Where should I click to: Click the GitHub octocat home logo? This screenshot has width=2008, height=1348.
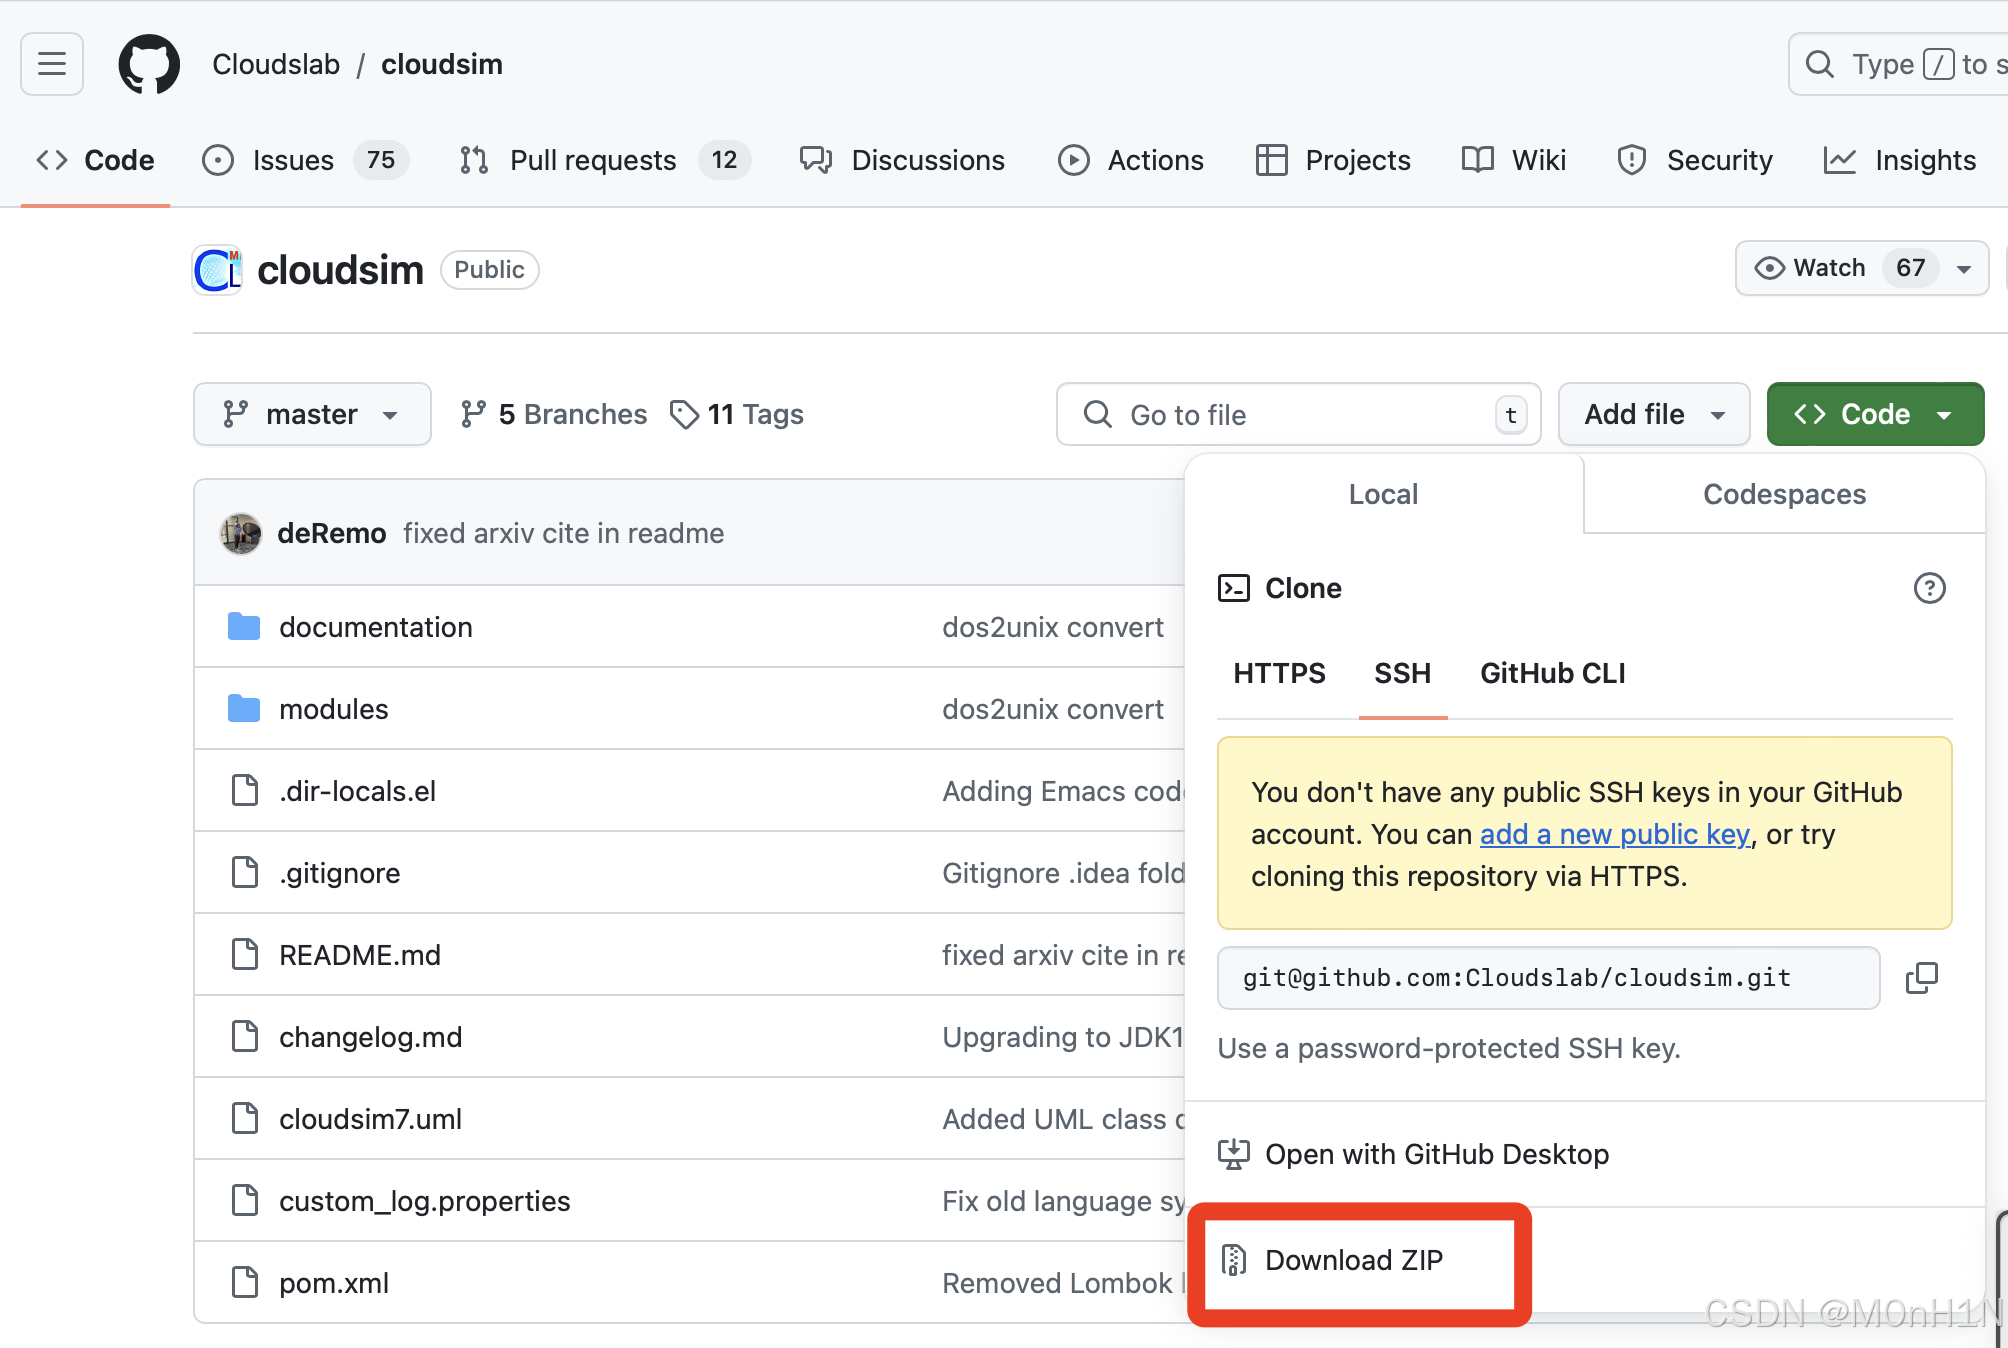click(x=149, y=64)
